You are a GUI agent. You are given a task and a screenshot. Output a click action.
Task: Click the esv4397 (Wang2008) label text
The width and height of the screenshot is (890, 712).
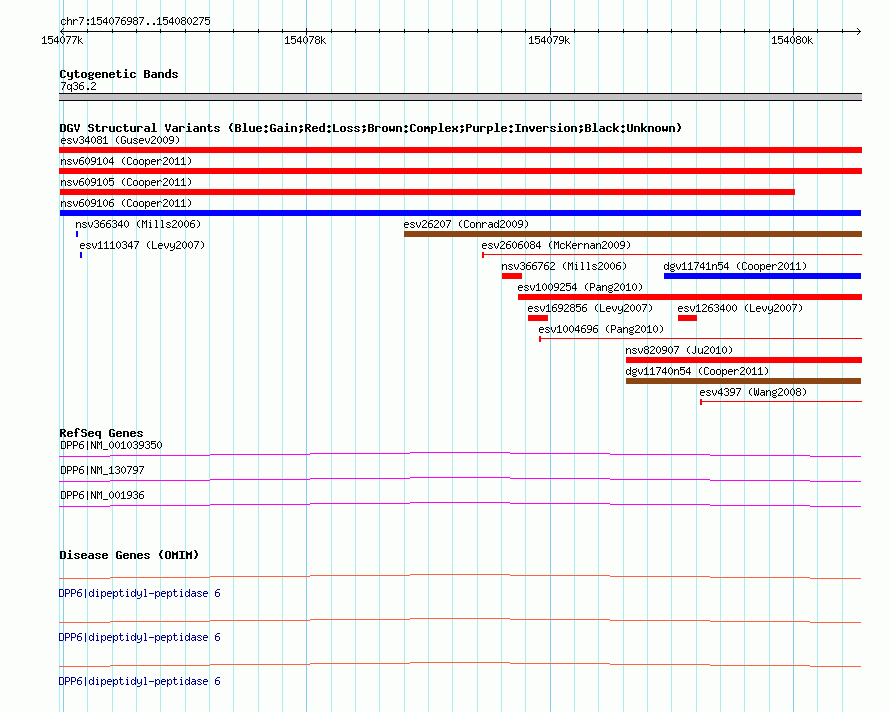point(753,392)
